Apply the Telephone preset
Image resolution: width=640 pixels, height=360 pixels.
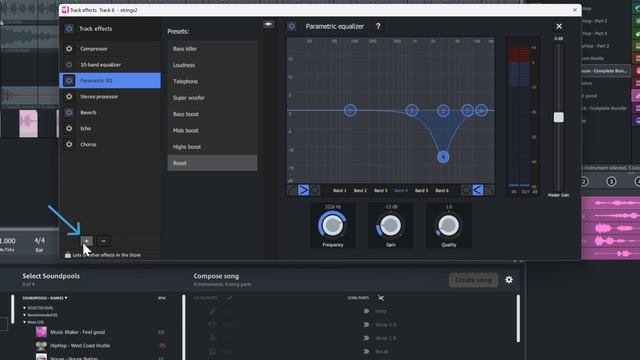(x=212, y=81)
